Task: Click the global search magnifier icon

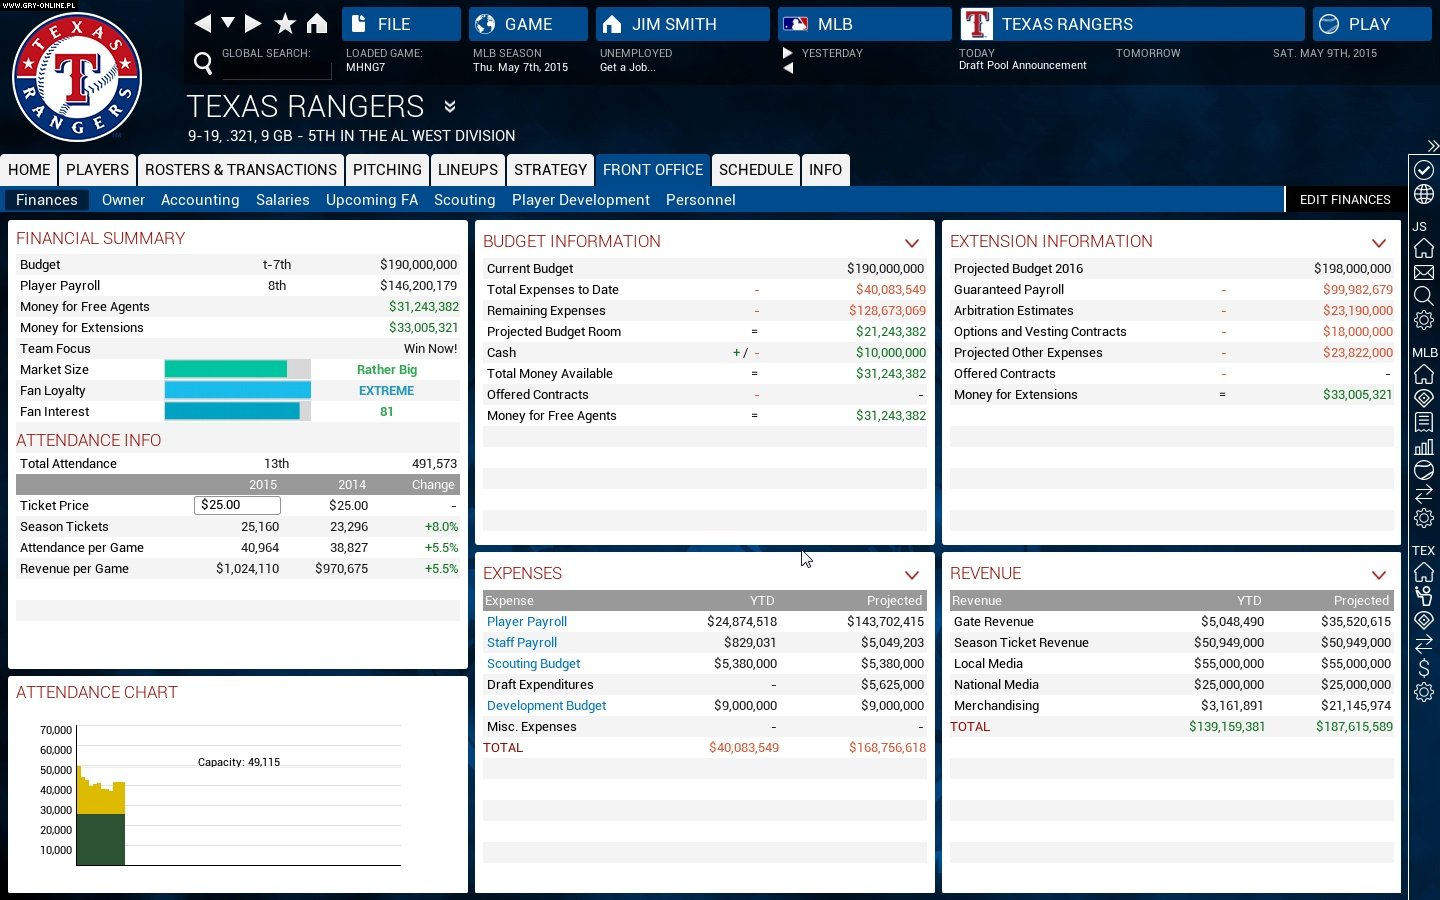Action: point(203,64)
